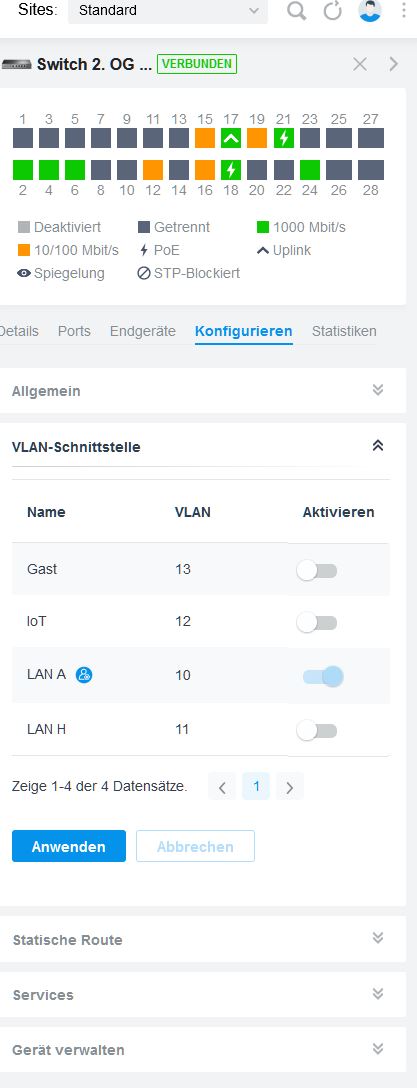417x1088 pixels.
Task: Click the next device arrow beside close
Action: point(394,65)
